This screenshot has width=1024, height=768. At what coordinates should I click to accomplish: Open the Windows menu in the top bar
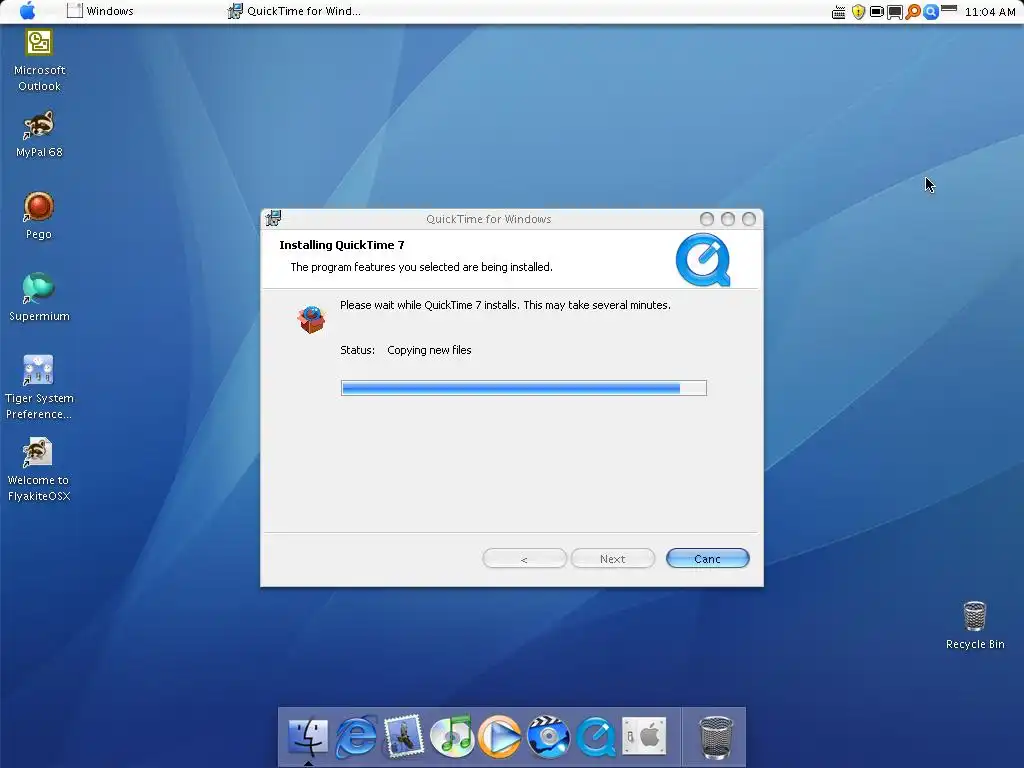click(100, 11)
